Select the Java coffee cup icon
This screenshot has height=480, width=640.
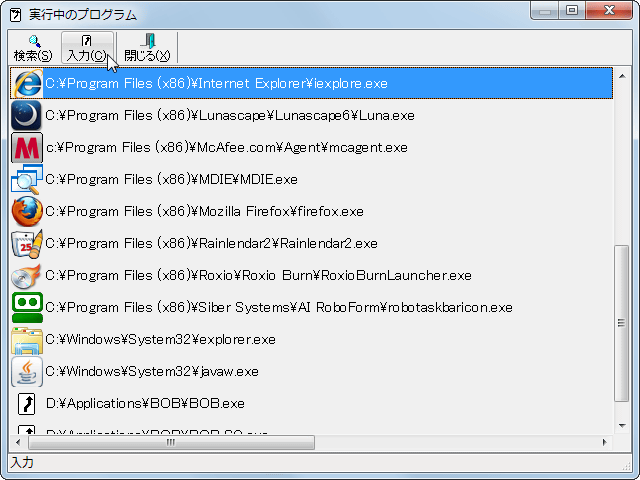point(27,371)
